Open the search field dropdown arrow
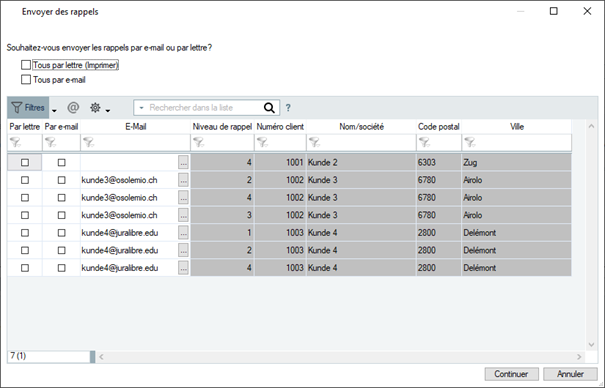The height and width of the screenshot is (388, 605). 142,108
